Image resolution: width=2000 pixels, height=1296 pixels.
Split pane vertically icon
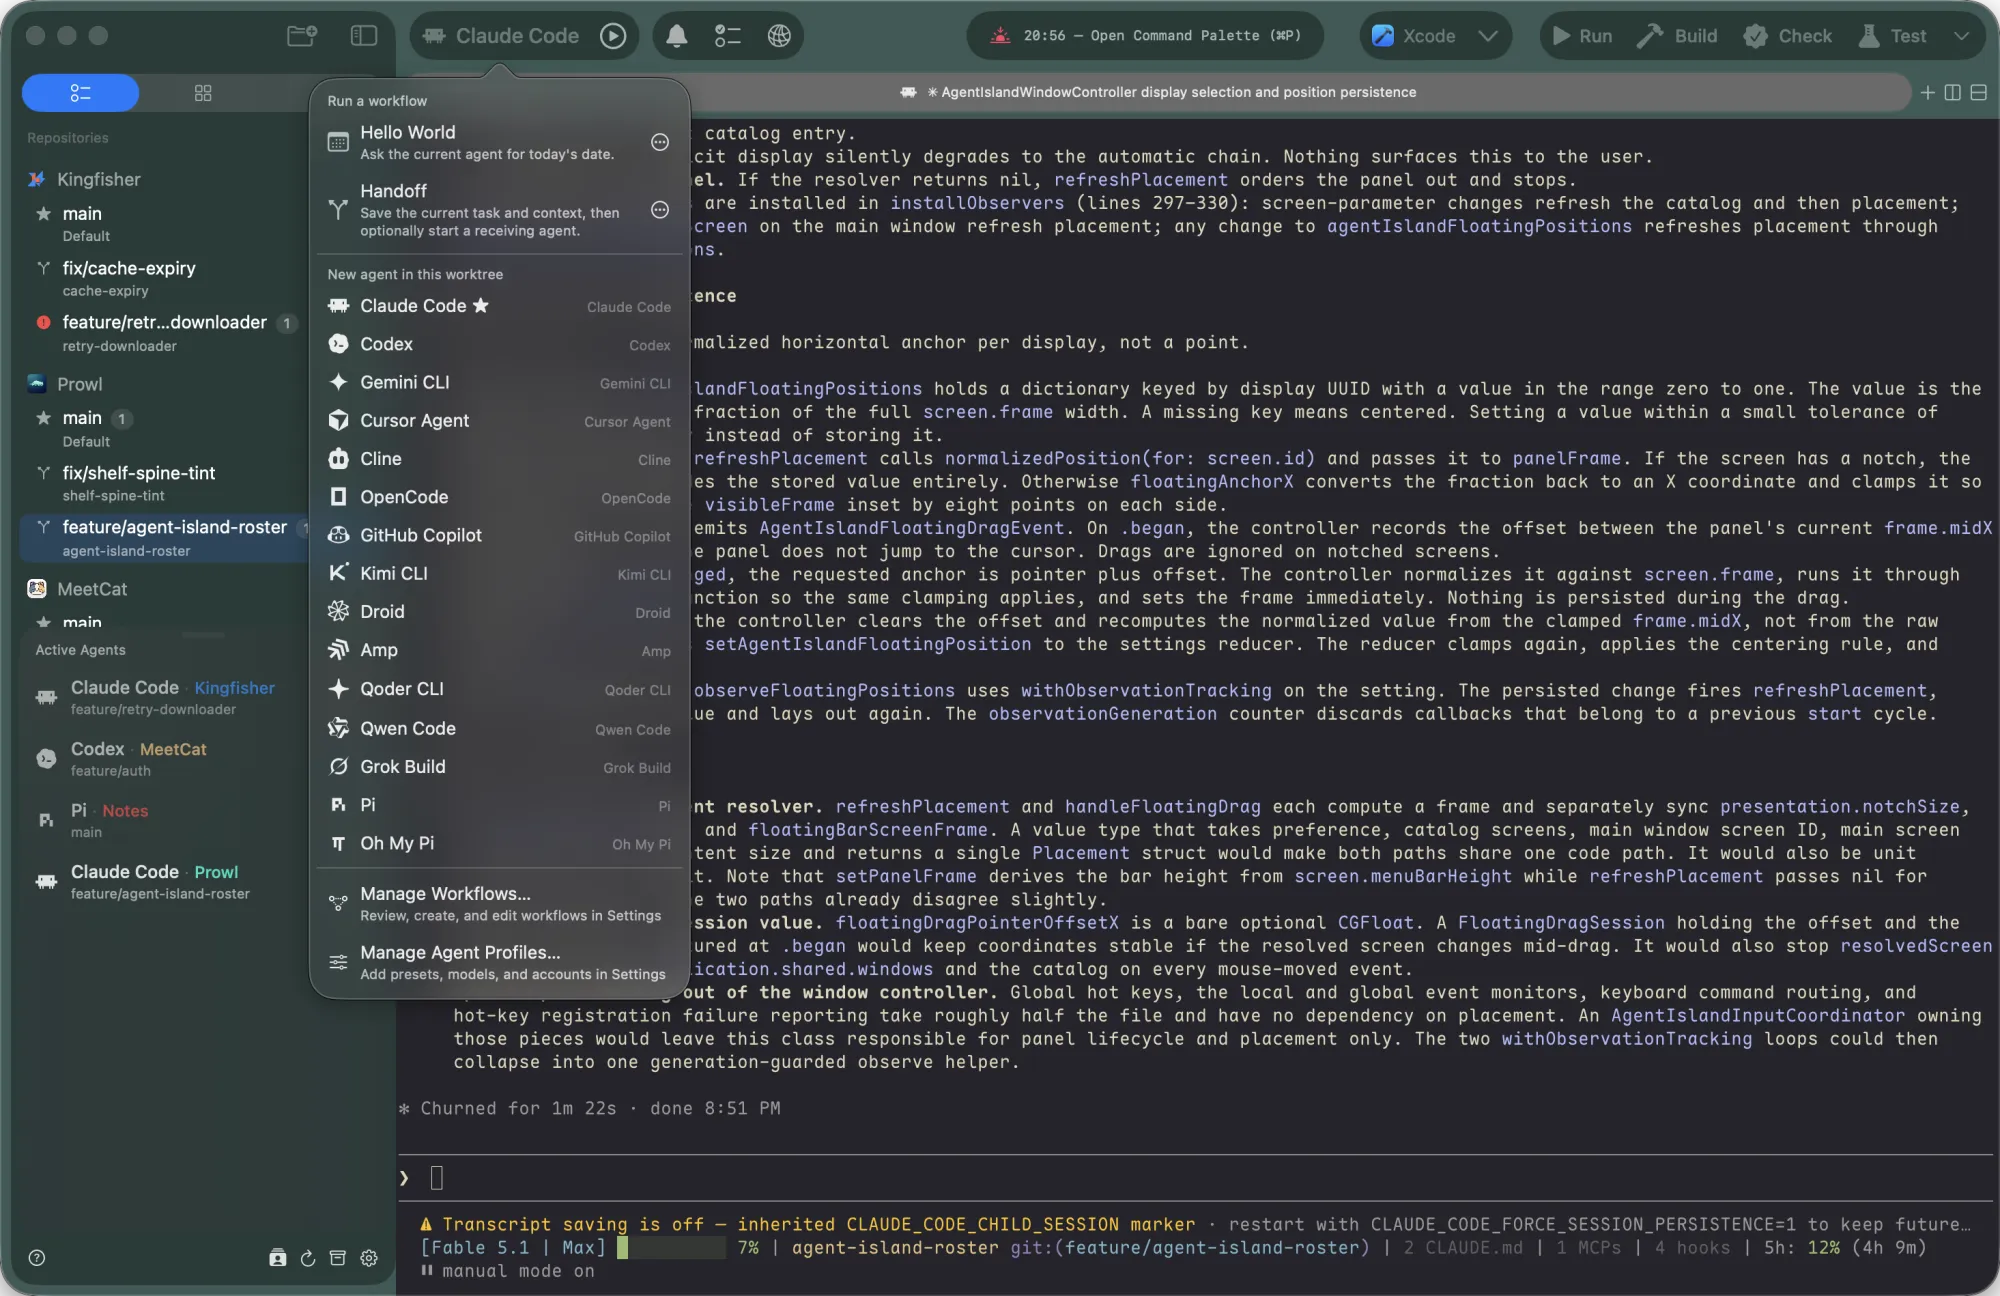(x=1953, y=92)
